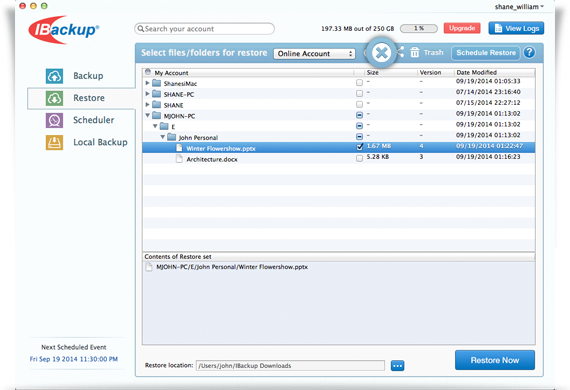Image resolution: width=570 pixels, height=390 pixels.
Task: Click ShanesiMac folder icon
Action: 157,83
